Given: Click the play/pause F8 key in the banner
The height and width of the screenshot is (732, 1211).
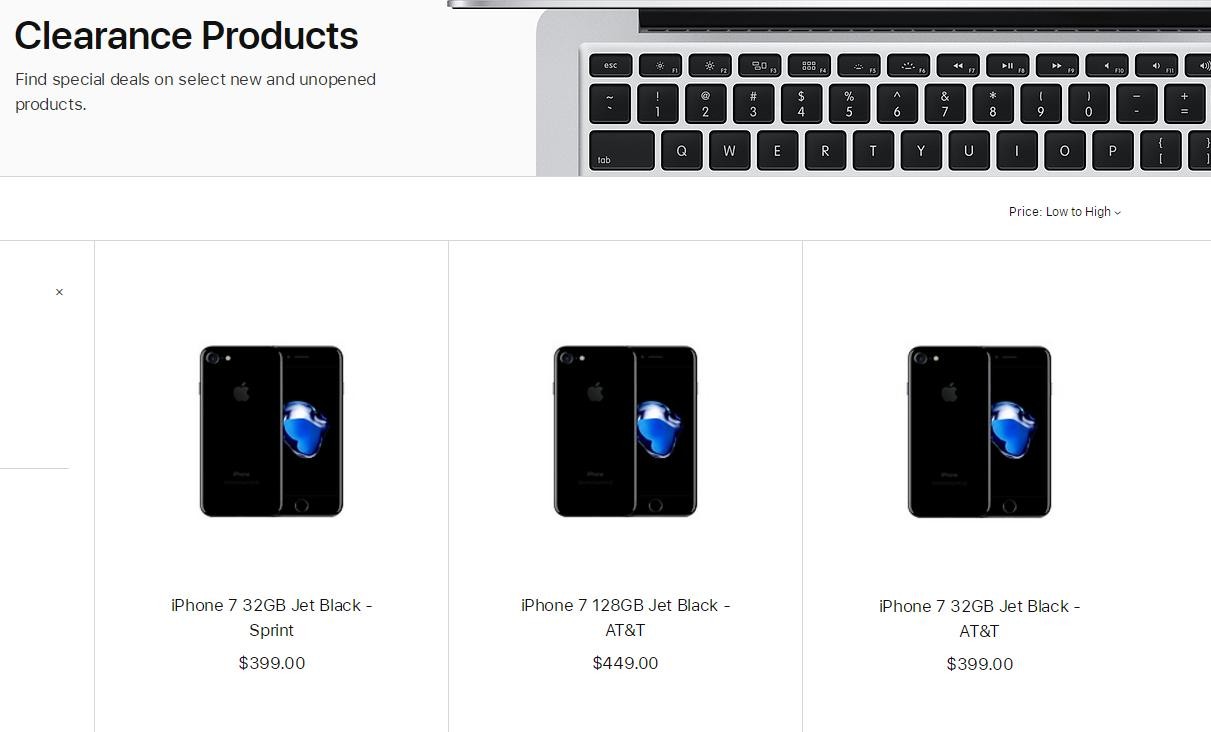Looking at the screenshot, I should point(1007,66).
